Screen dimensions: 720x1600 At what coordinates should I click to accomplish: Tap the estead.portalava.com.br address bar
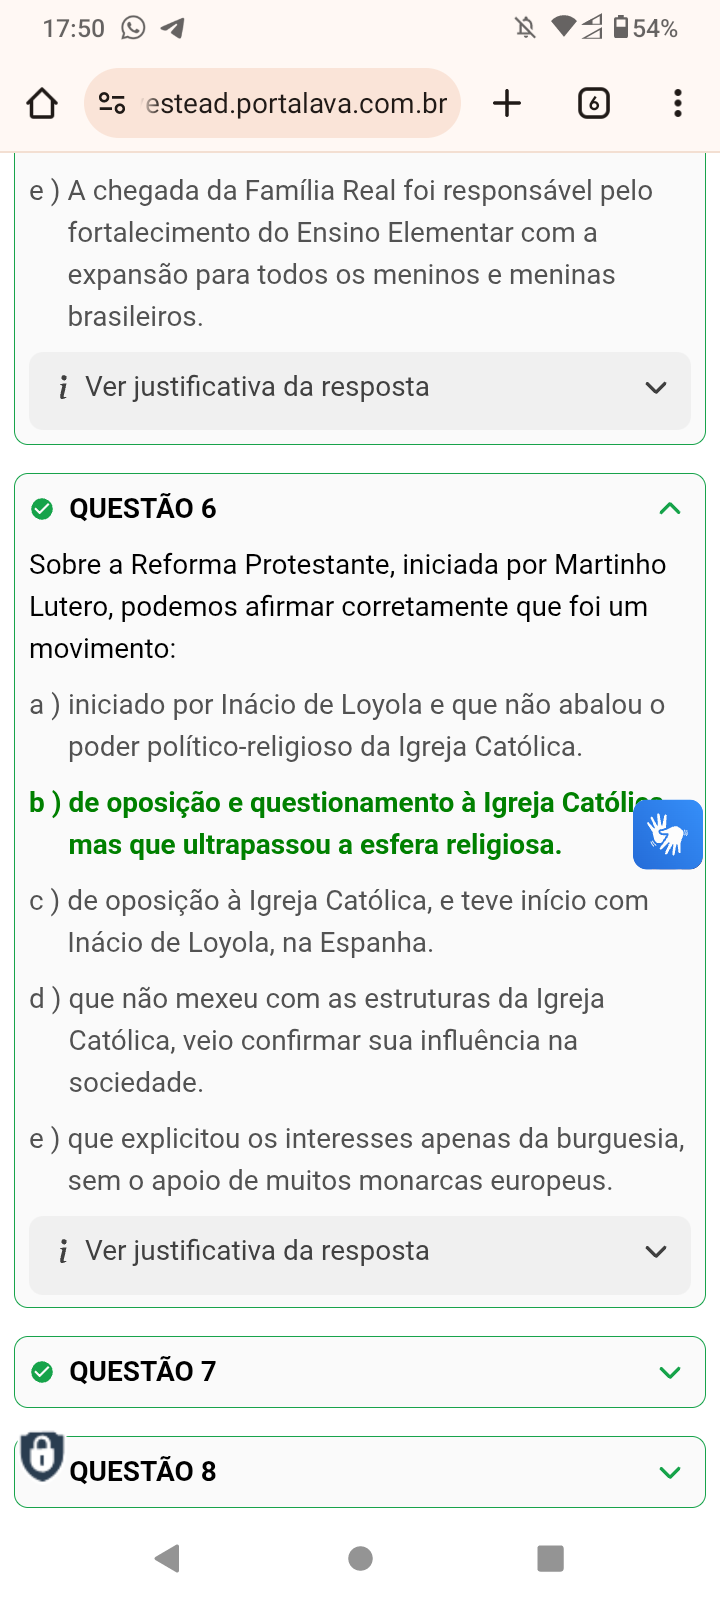[x=295, y=103]
